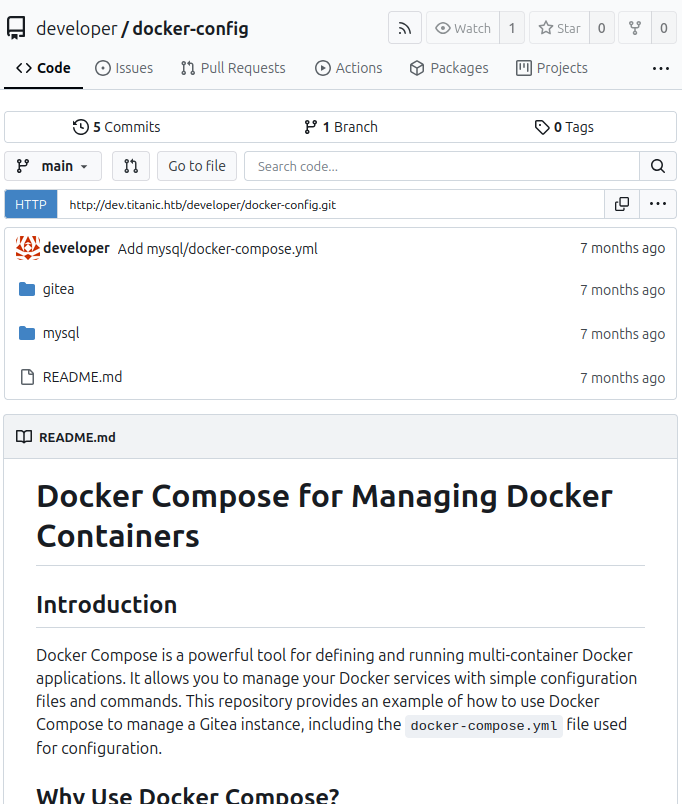Open the compare branches icon button
This screenshot has height=804, width=682.
(130, 166)
